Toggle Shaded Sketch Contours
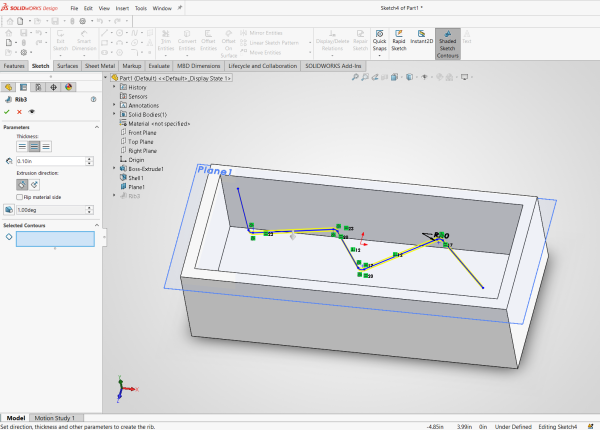This screenshot has height=430, width=600. [x=447, y=44]
